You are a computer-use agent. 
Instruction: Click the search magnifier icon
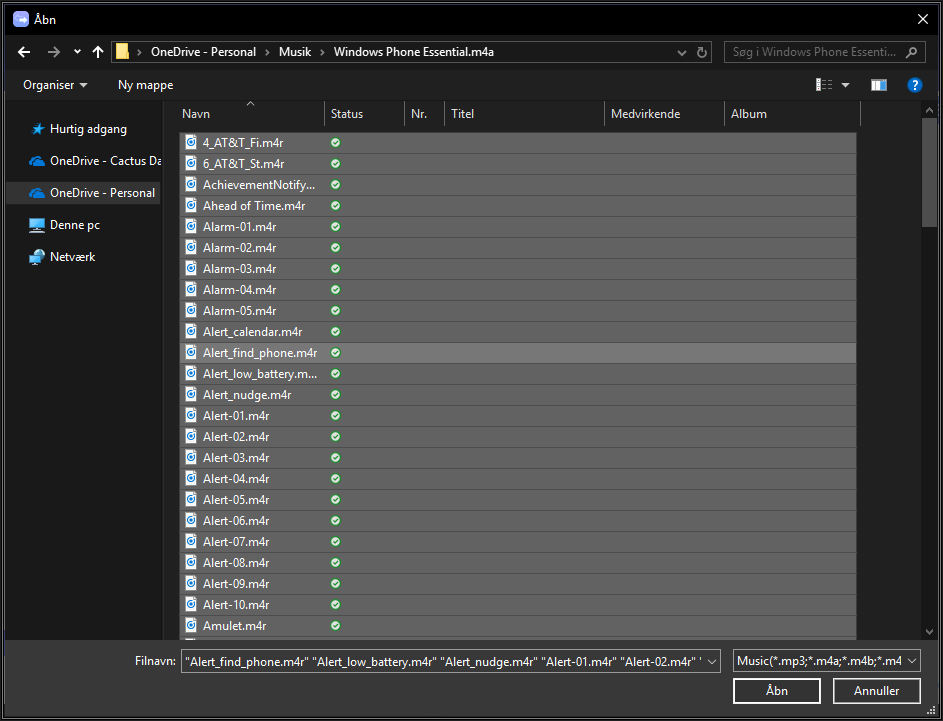(912, 52)
